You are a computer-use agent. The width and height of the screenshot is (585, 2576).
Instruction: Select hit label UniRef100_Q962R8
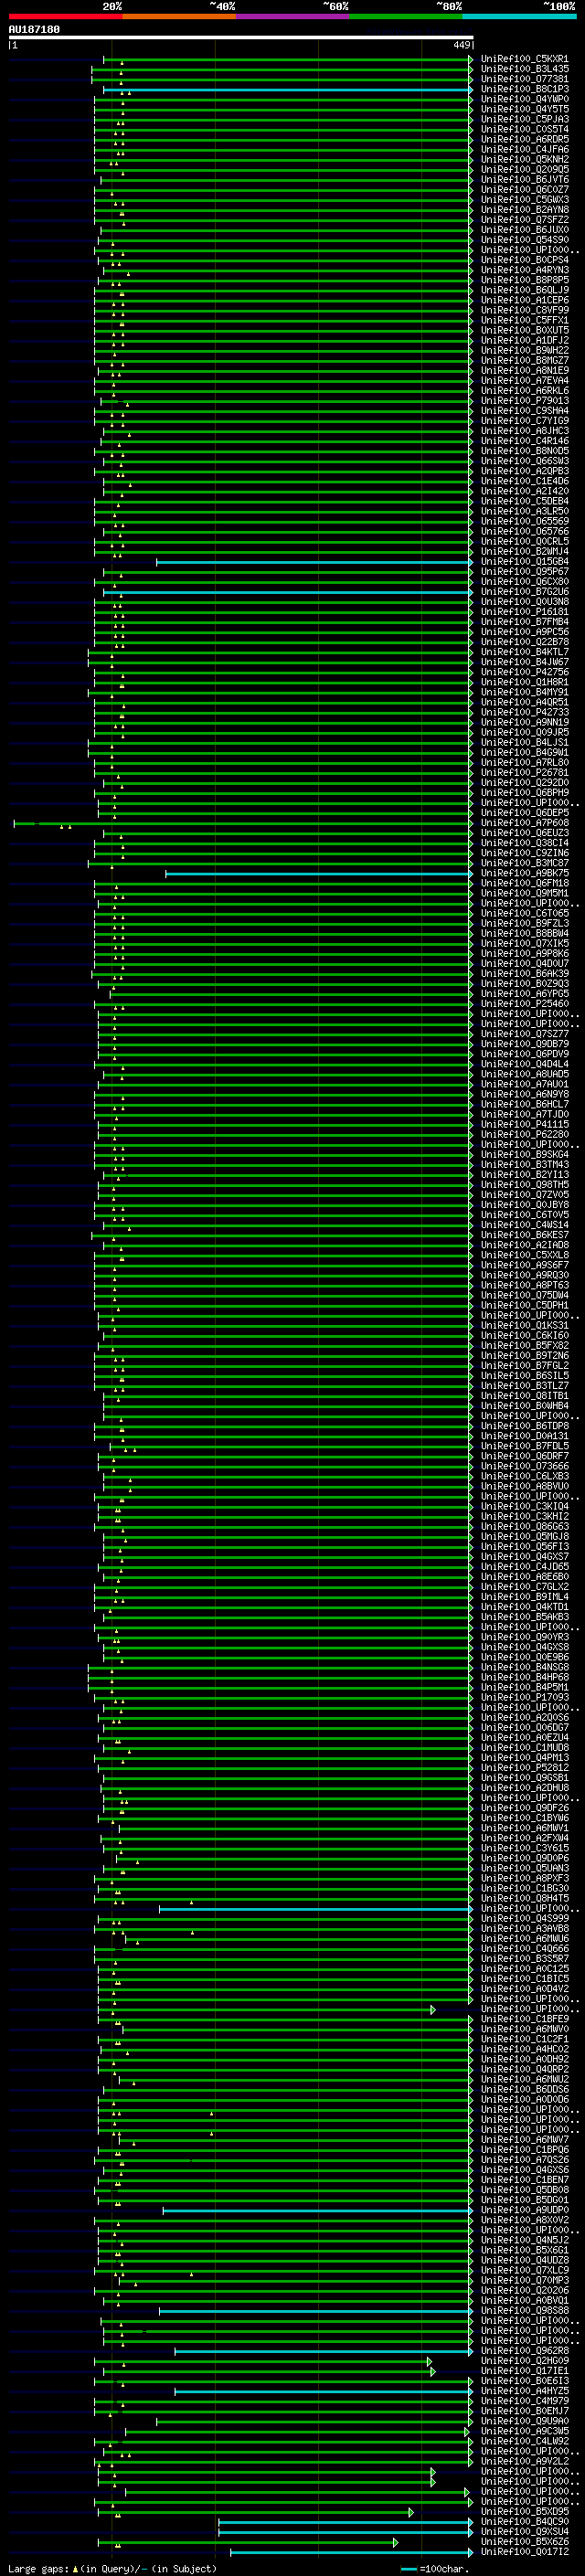pos(524,2351)
